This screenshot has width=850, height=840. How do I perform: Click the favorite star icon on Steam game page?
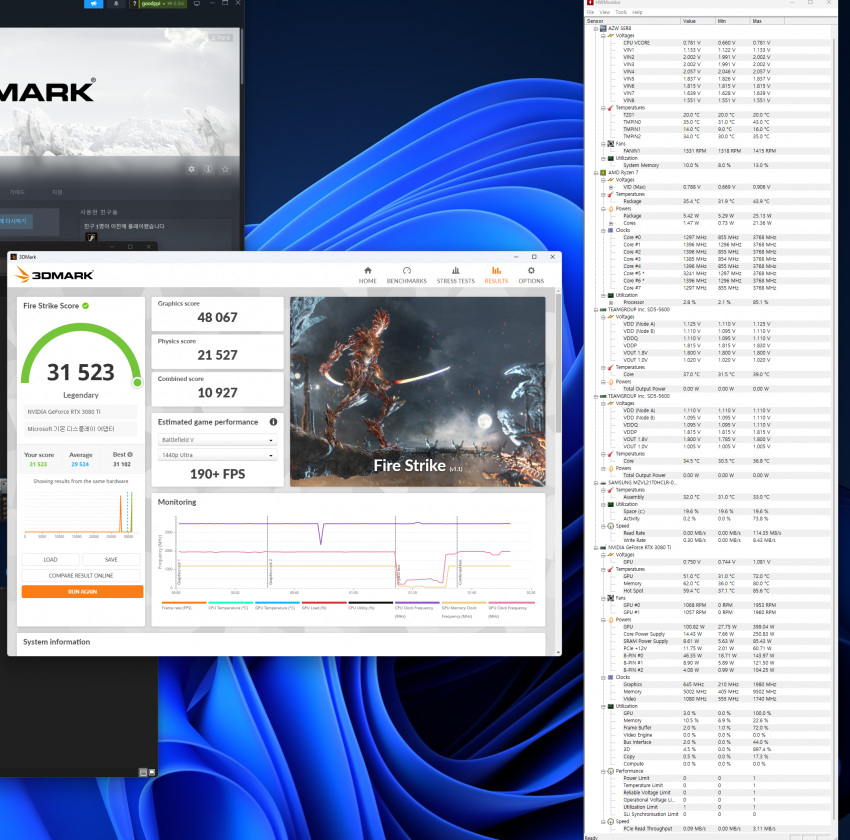225,169
